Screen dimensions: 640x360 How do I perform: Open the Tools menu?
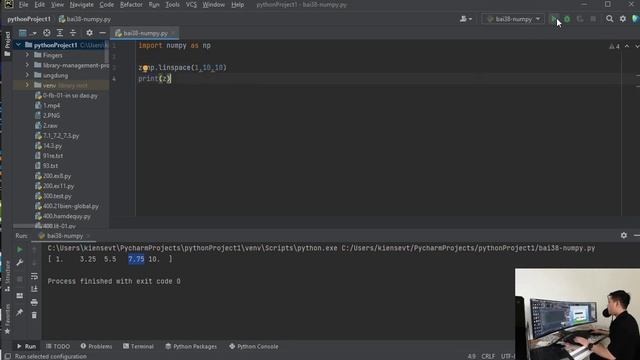[x=172, y=5]
